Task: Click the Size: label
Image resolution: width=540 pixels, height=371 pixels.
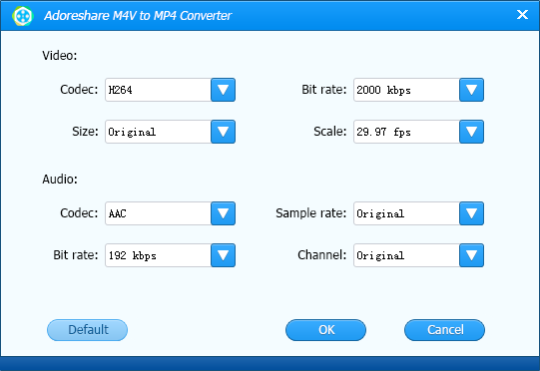Action: (85, 131)
